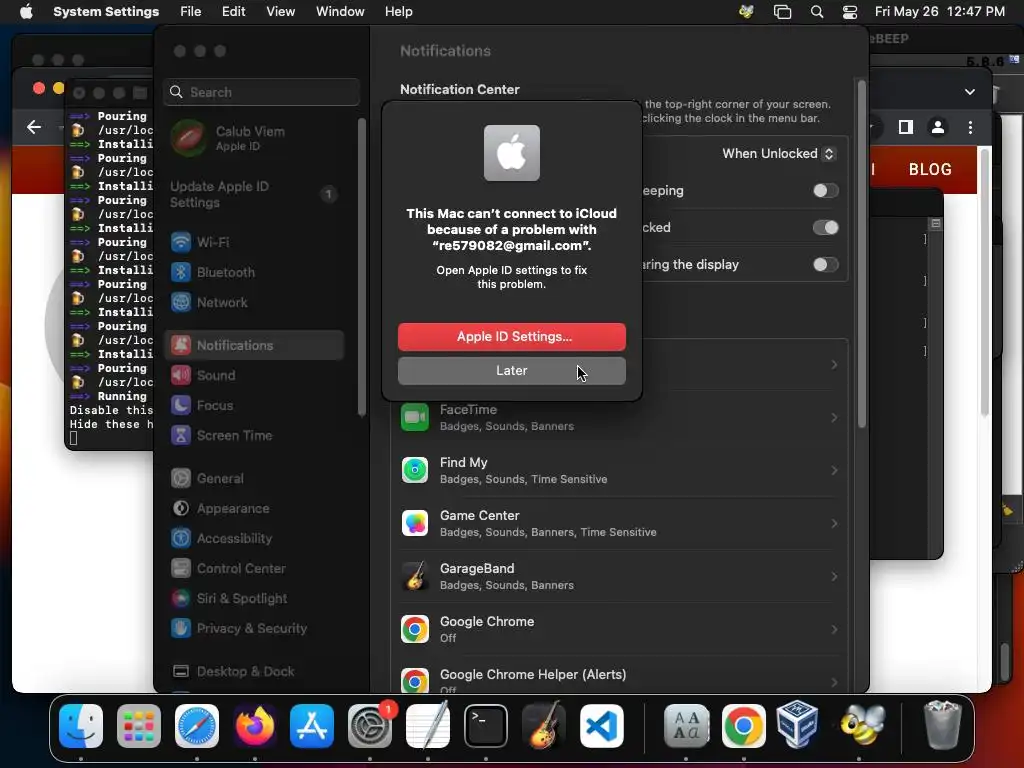Open the Siri & Spotlight icon
1024x768 pixels.
coord(181,598)
